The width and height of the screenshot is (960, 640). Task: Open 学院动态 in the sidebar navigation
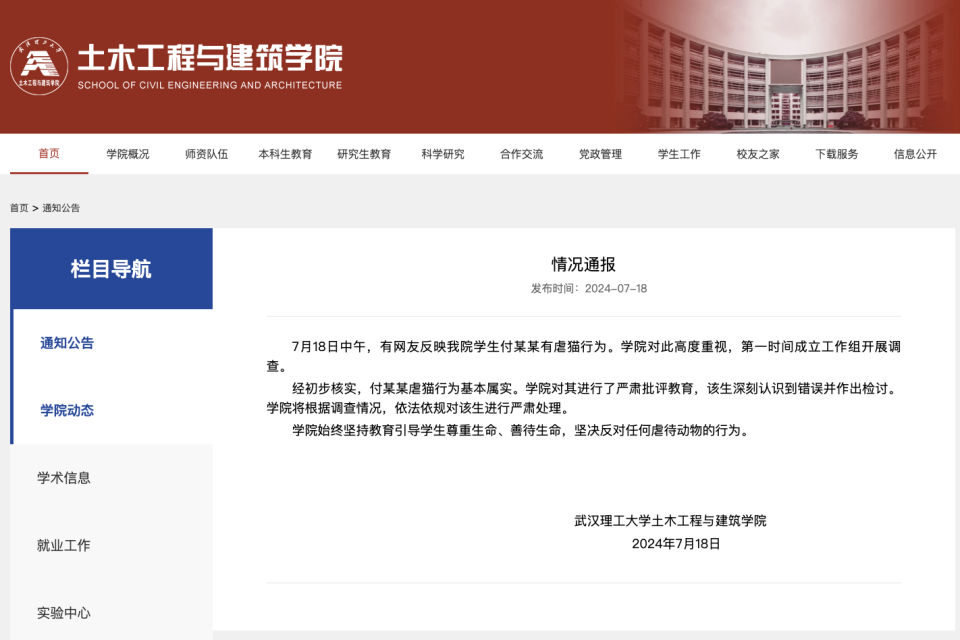(x=67, y=410)
